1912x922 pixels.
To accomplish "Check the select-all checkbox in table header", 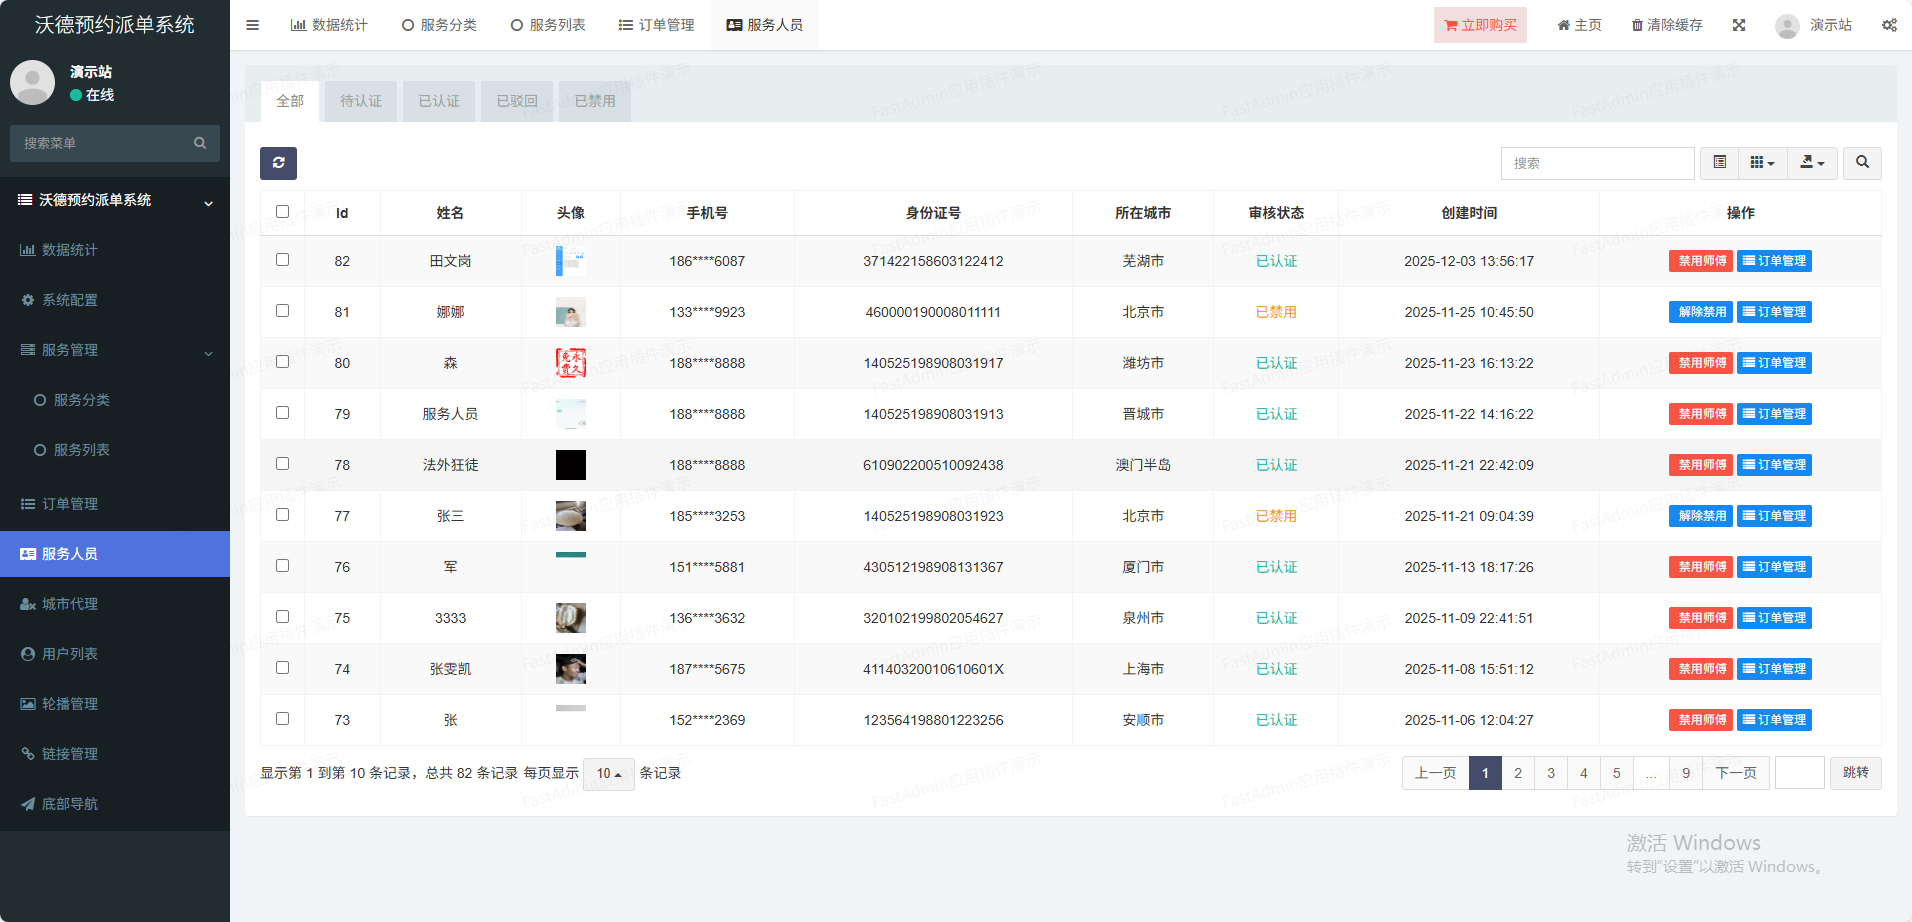I will [x=282, y=212].
